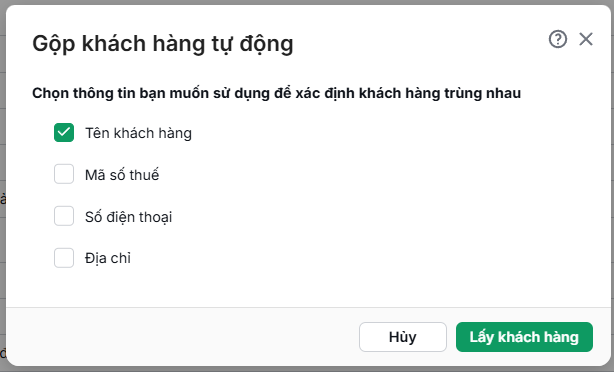
Task: Click the Địa chỉ label text
Action: click(x=108, y=258)
